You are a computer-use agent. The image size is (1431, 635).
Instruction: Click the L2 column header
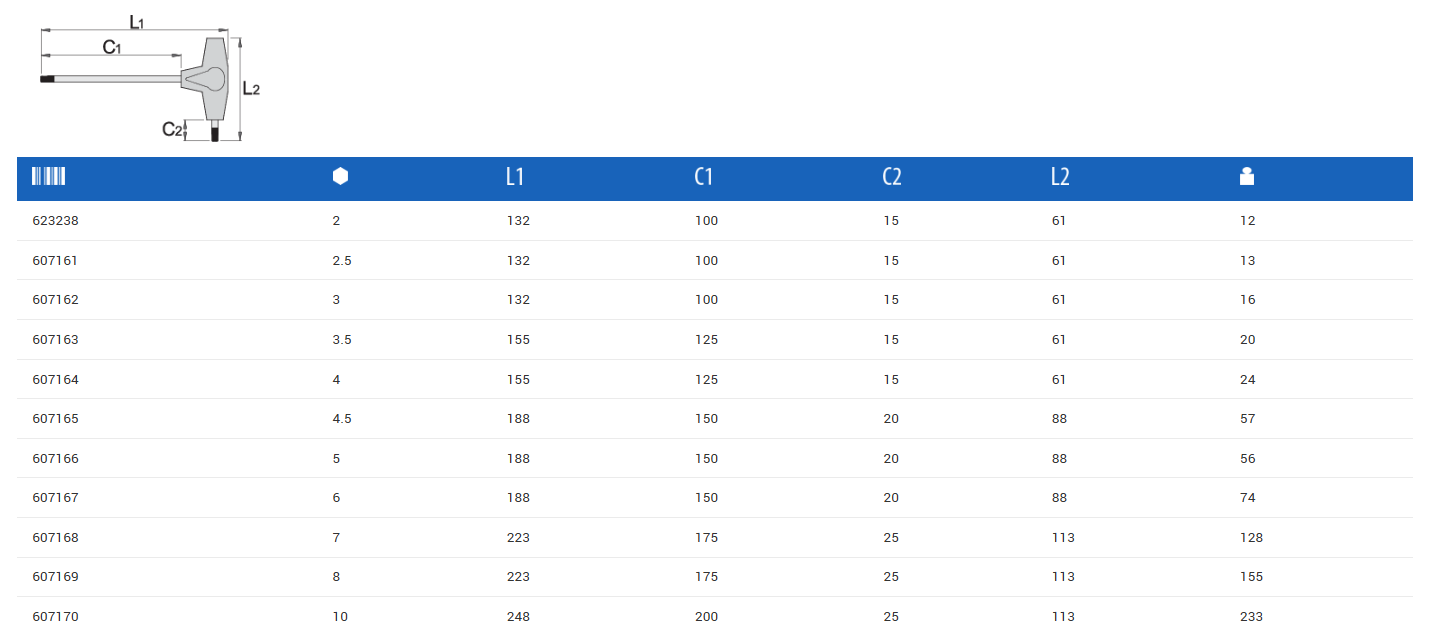point(1060,177)
